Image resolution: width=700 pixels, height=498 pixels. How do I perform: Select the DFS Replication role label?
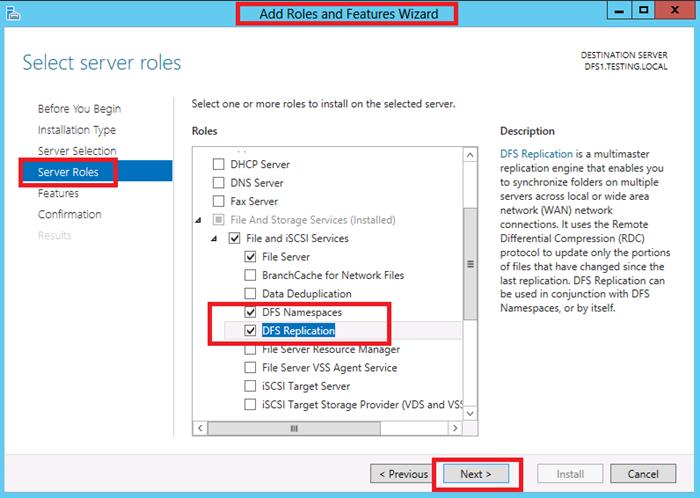click(x=298, y=331)
